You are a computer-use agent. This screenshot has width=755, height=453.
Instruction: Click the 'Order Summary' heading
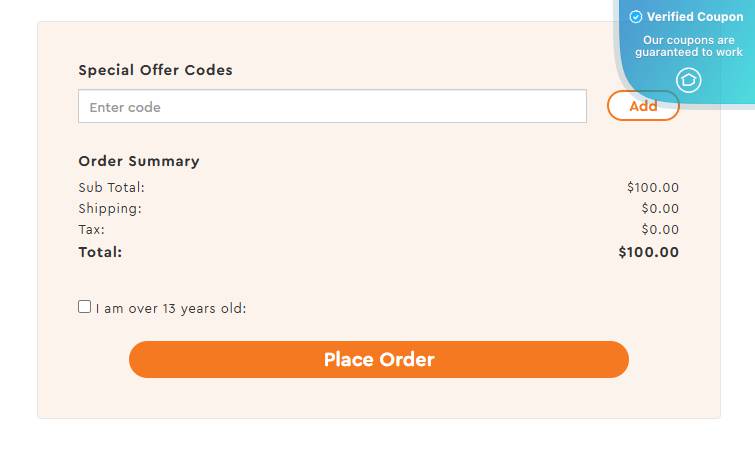[139, 161]
